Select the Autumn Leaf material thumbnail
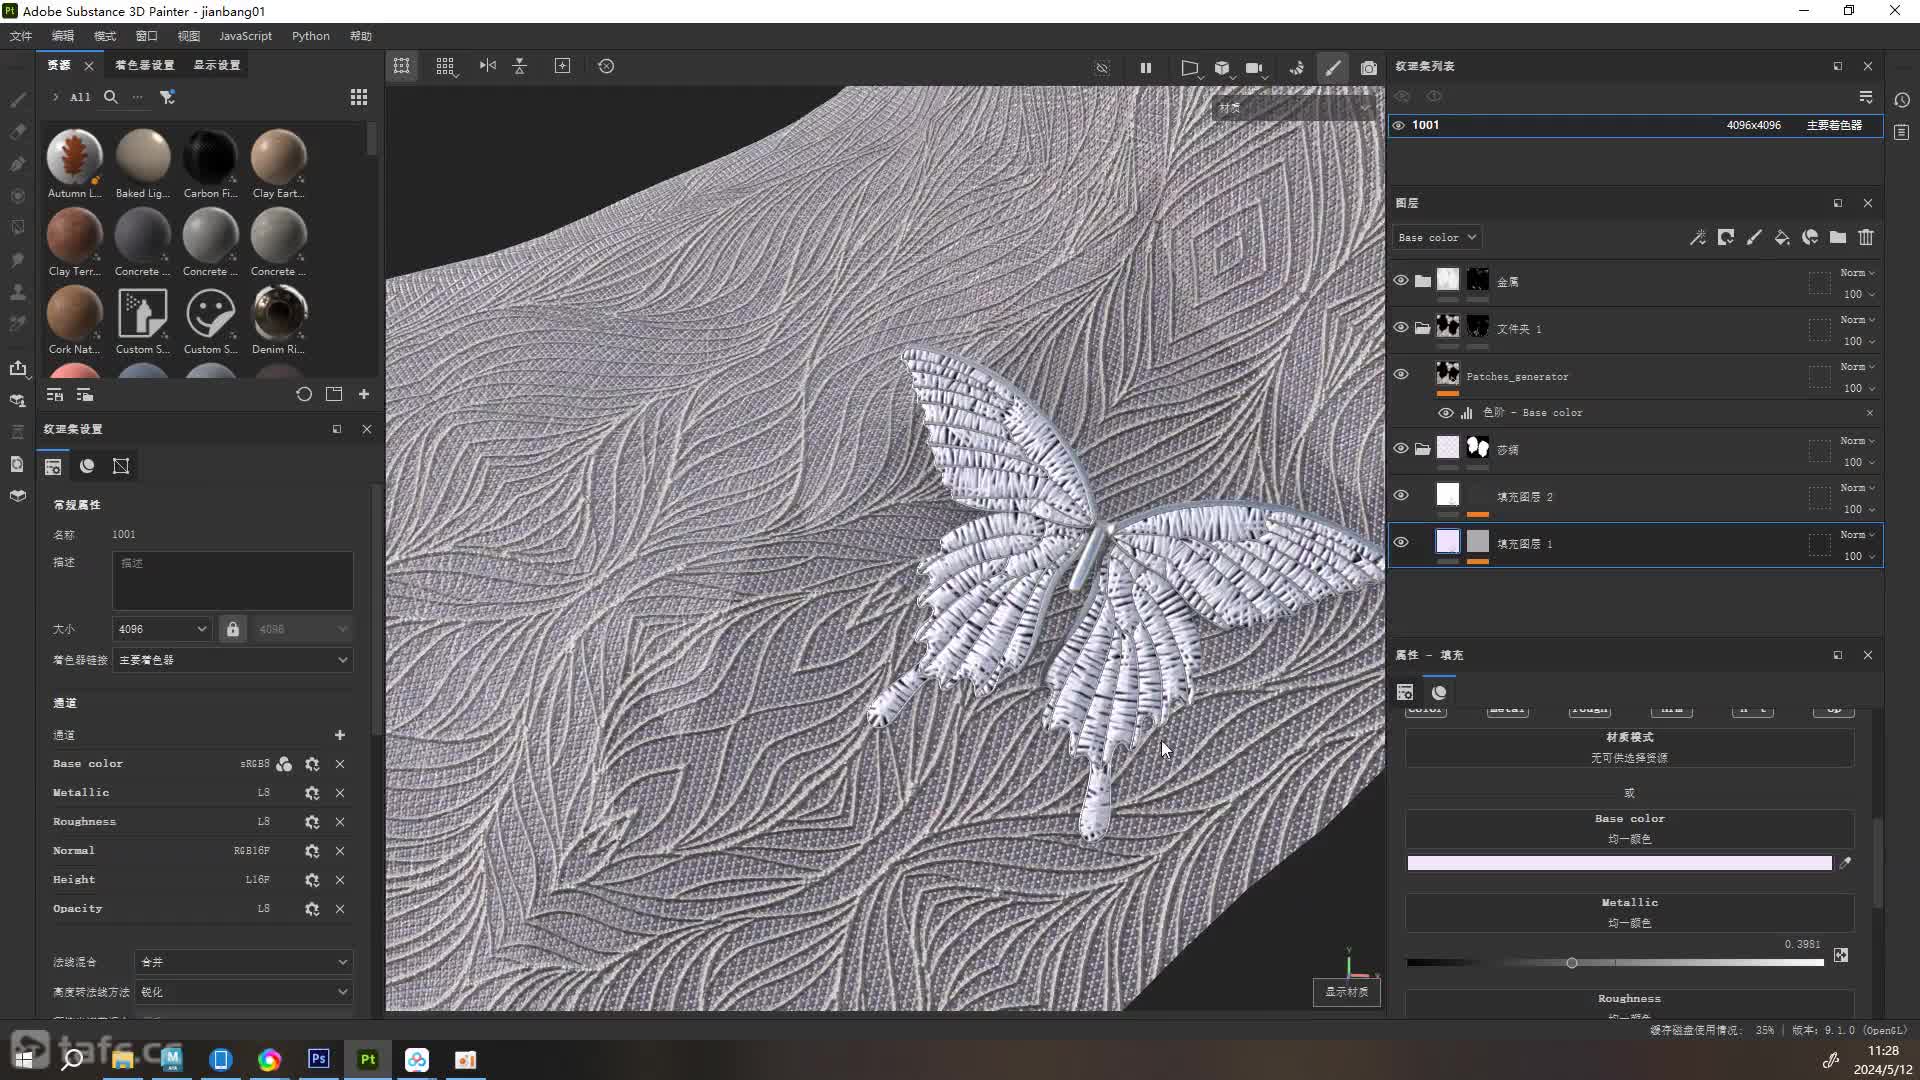Screen dimensions: 1920x1080 pyautogui.click(x=74, y=157)
